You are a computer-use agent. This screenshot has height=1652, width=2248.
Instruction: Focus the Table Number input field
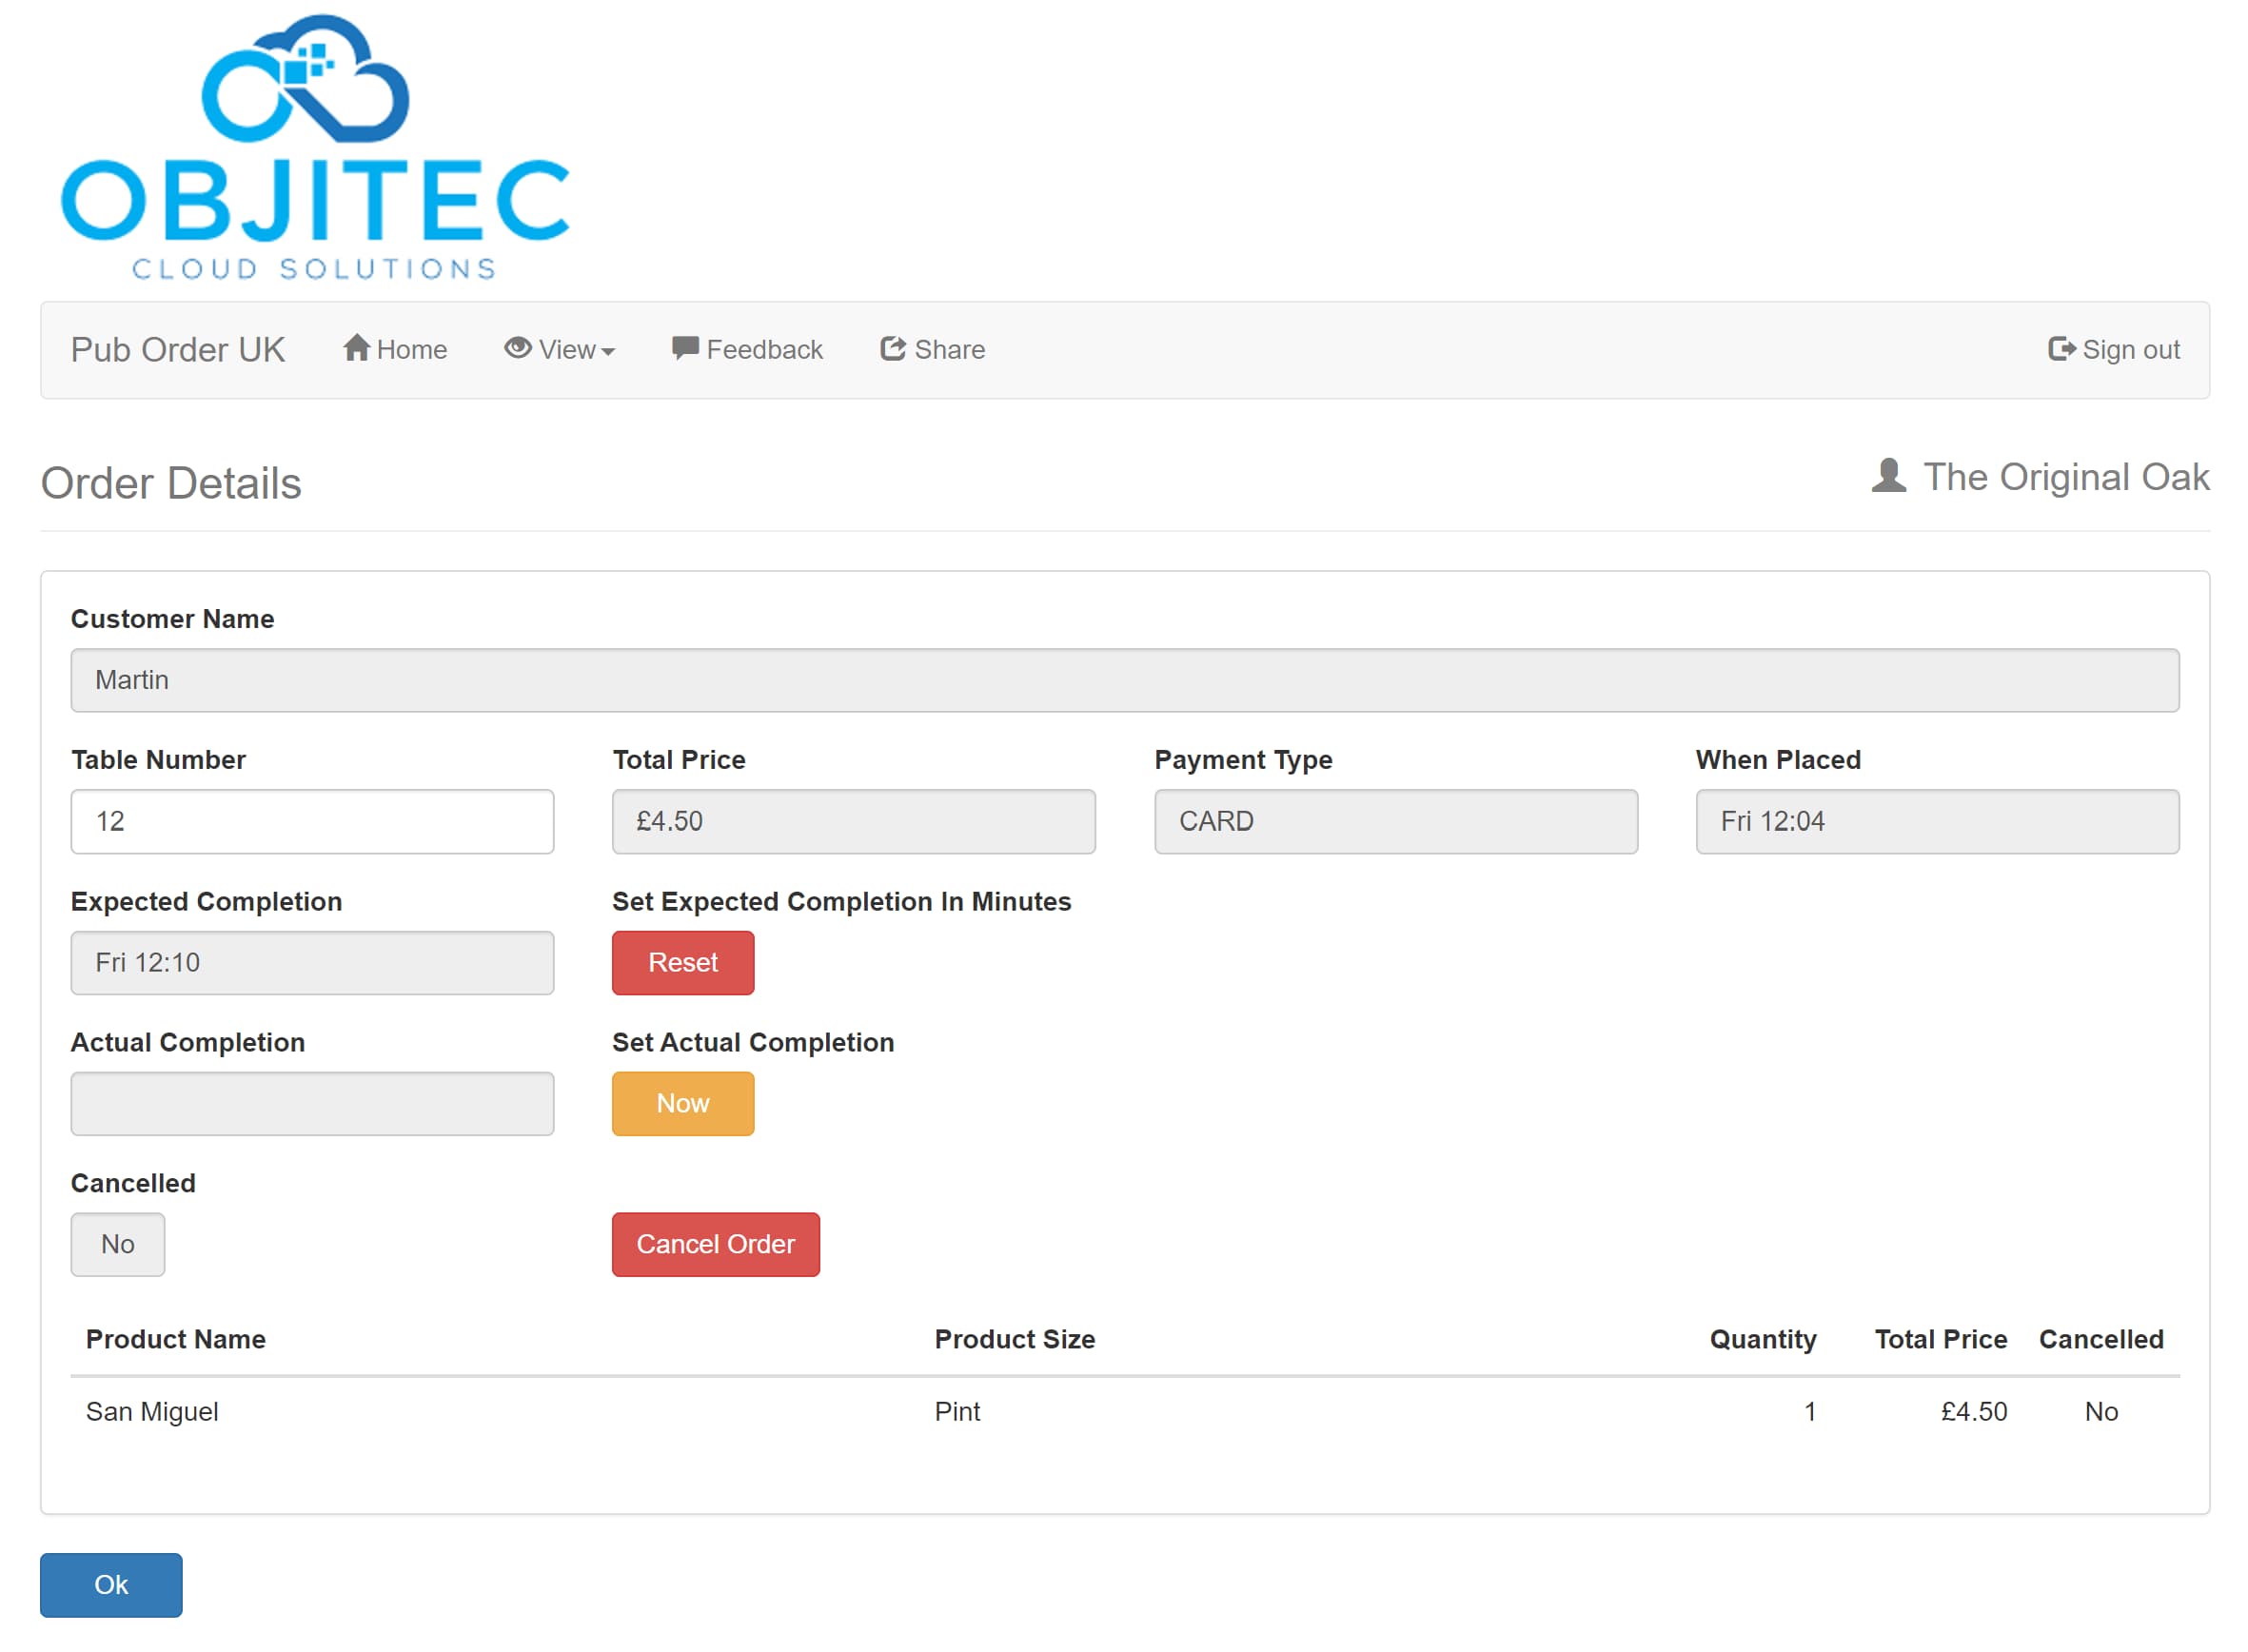click(312, 821)
